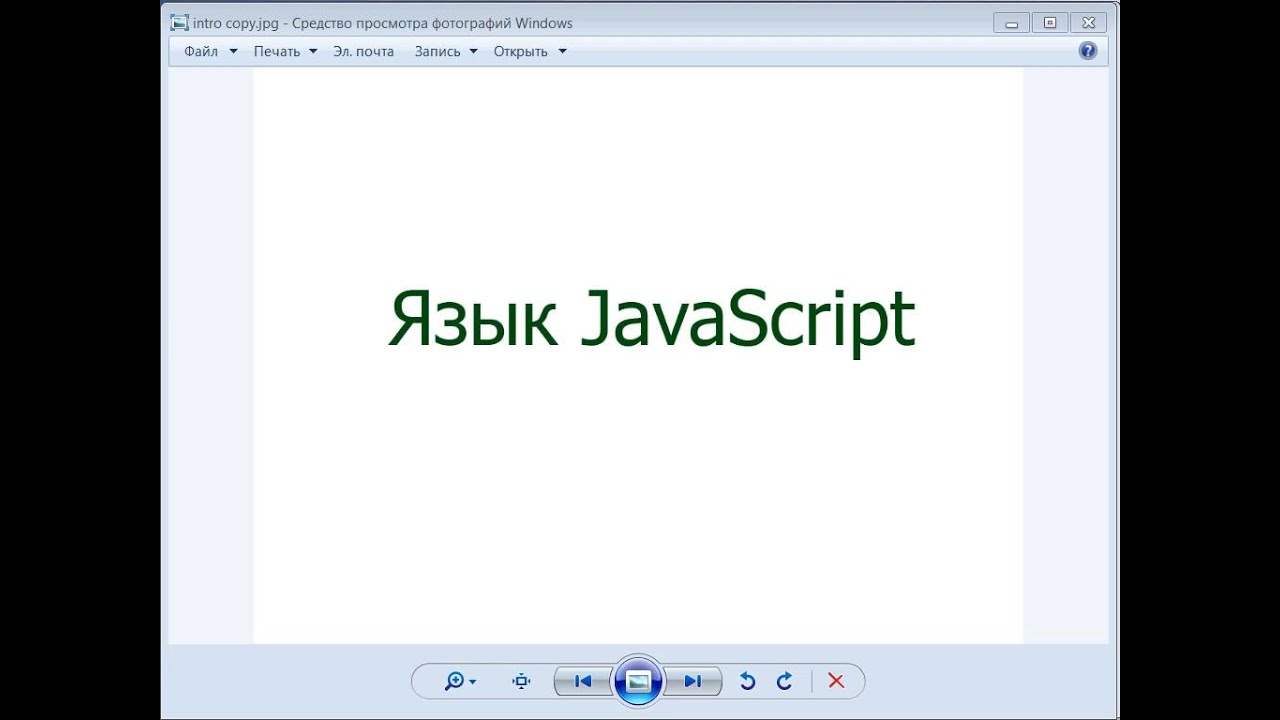Screen dimensions: 1280x720
Task: Expand the Открыть dropdown menu
Action: pos(529,51)
